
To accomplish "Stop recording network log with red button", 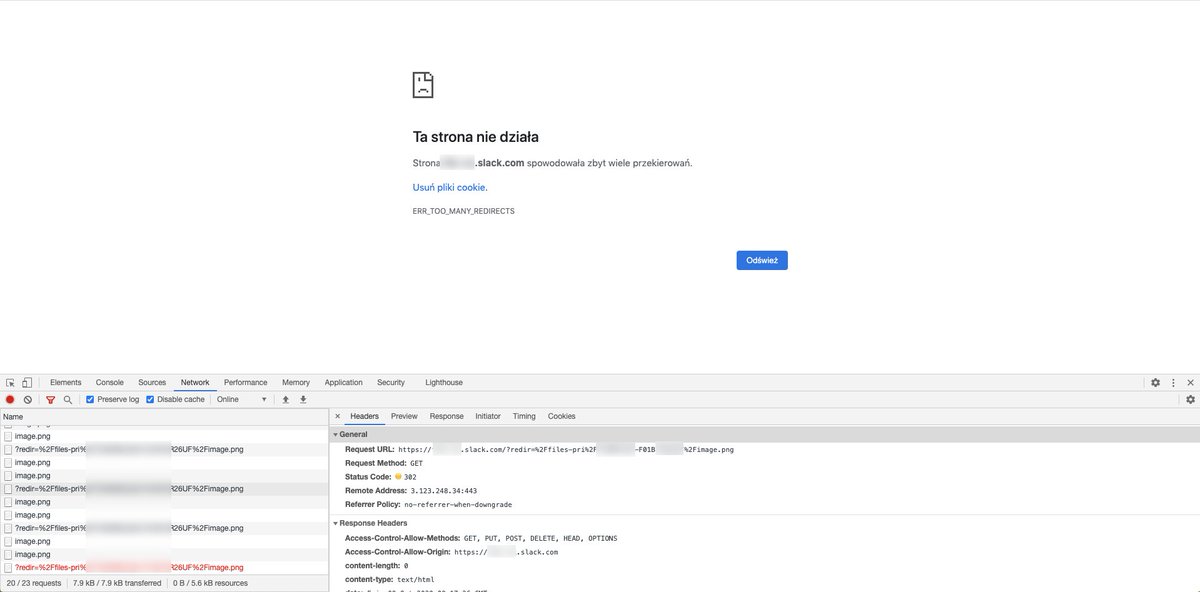I will pos(10,399).
